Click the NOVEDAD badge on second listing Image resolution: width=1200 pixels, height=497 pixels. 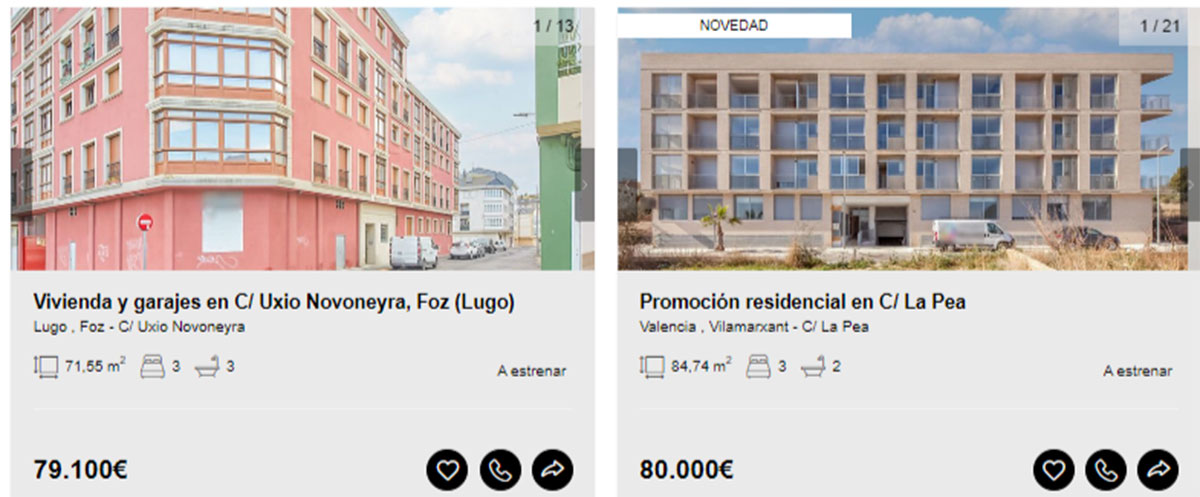click(734, 26)
